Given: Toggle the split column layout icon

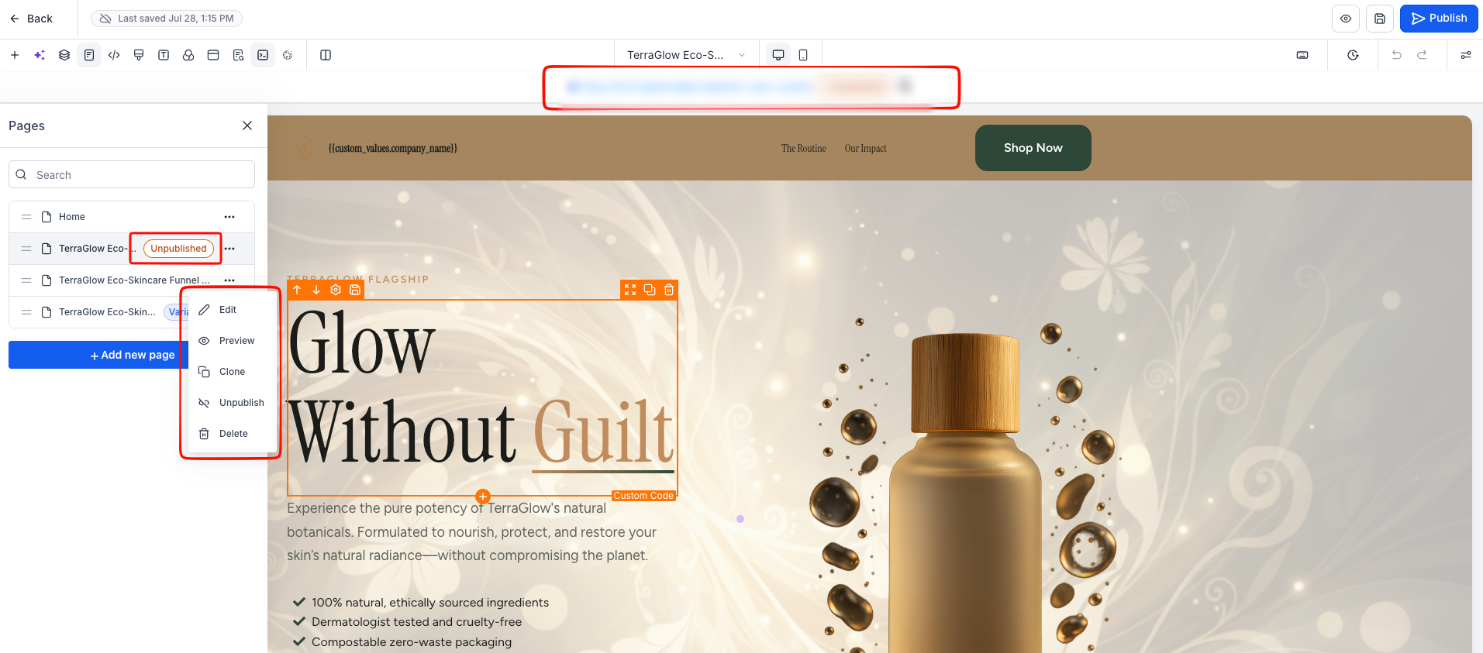Looking at the screenshot, I should pyautogui.click(x=325, y=55).
